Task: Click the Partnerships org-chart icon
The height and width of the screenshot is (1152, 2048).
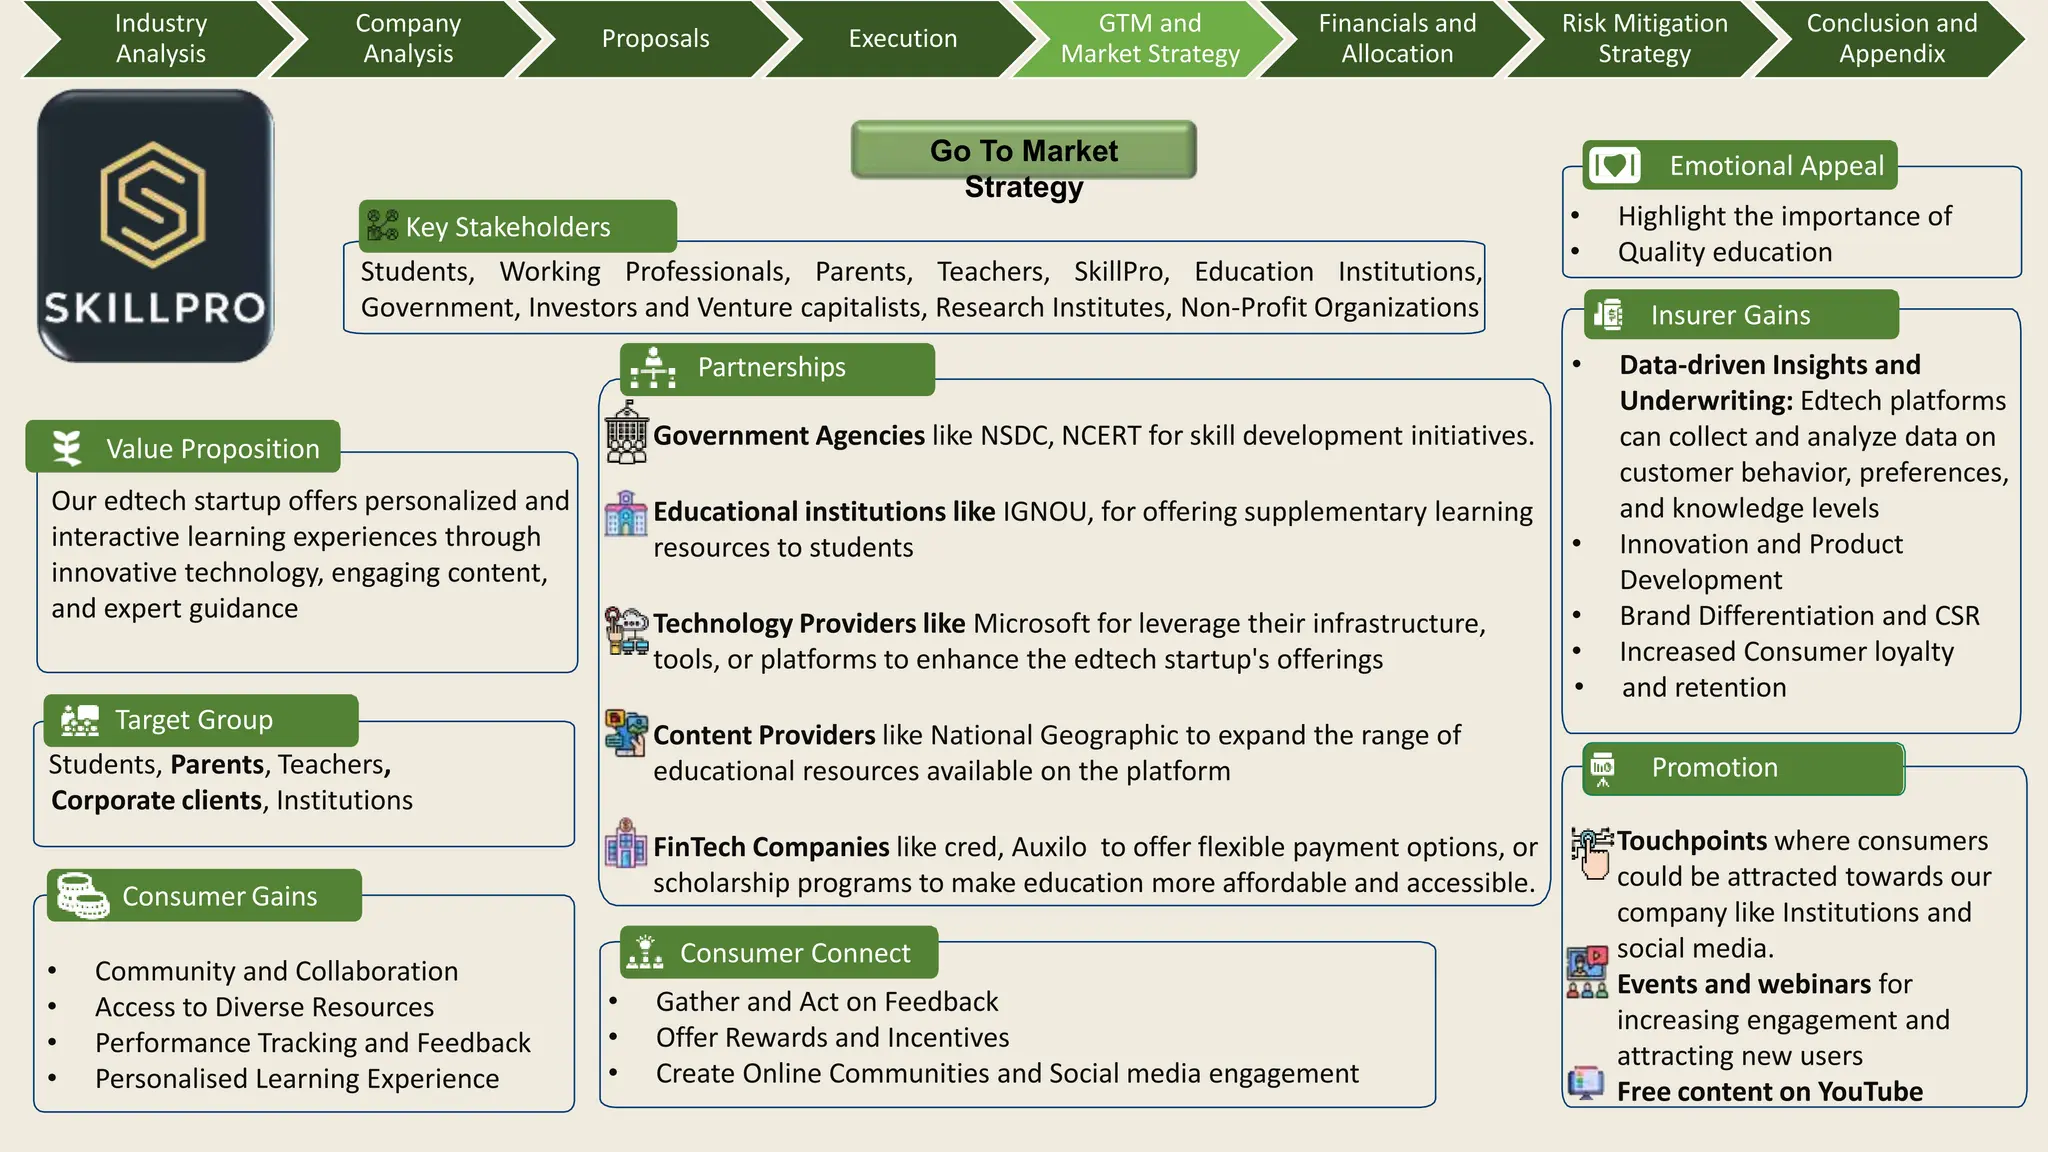Action: coord(653,368)
